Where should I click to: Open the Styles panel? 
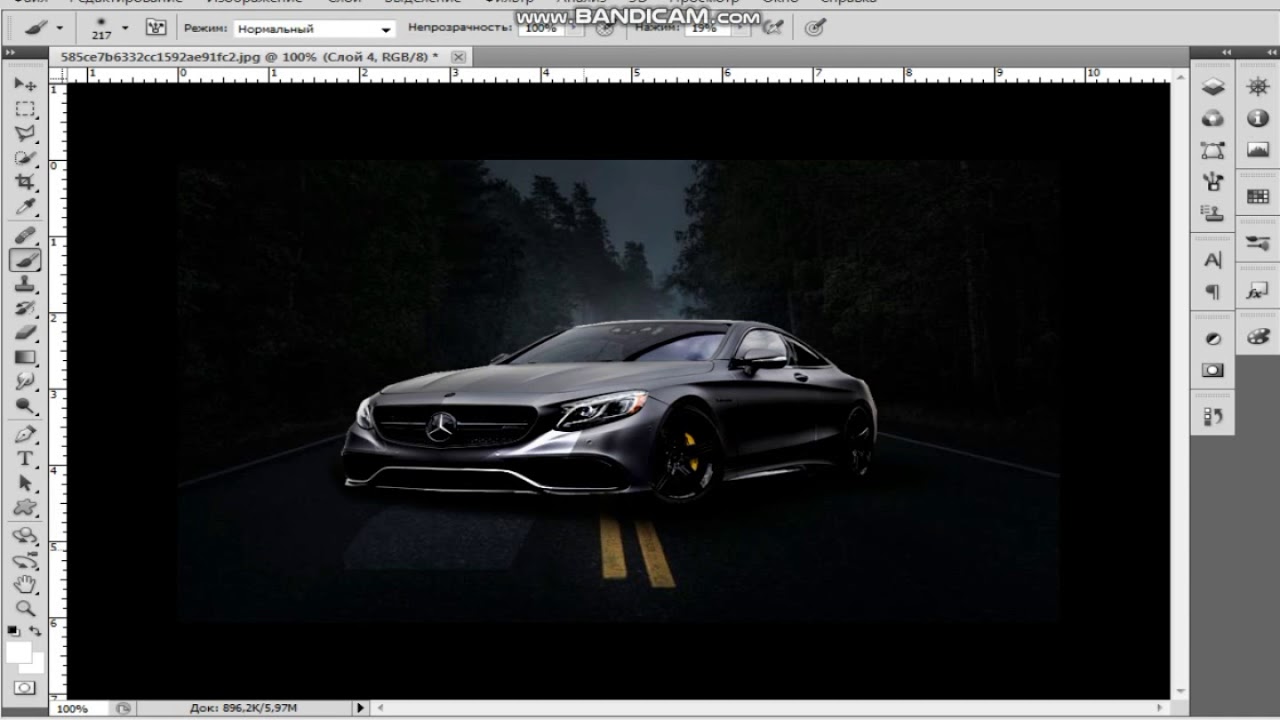coord(1258,291)
